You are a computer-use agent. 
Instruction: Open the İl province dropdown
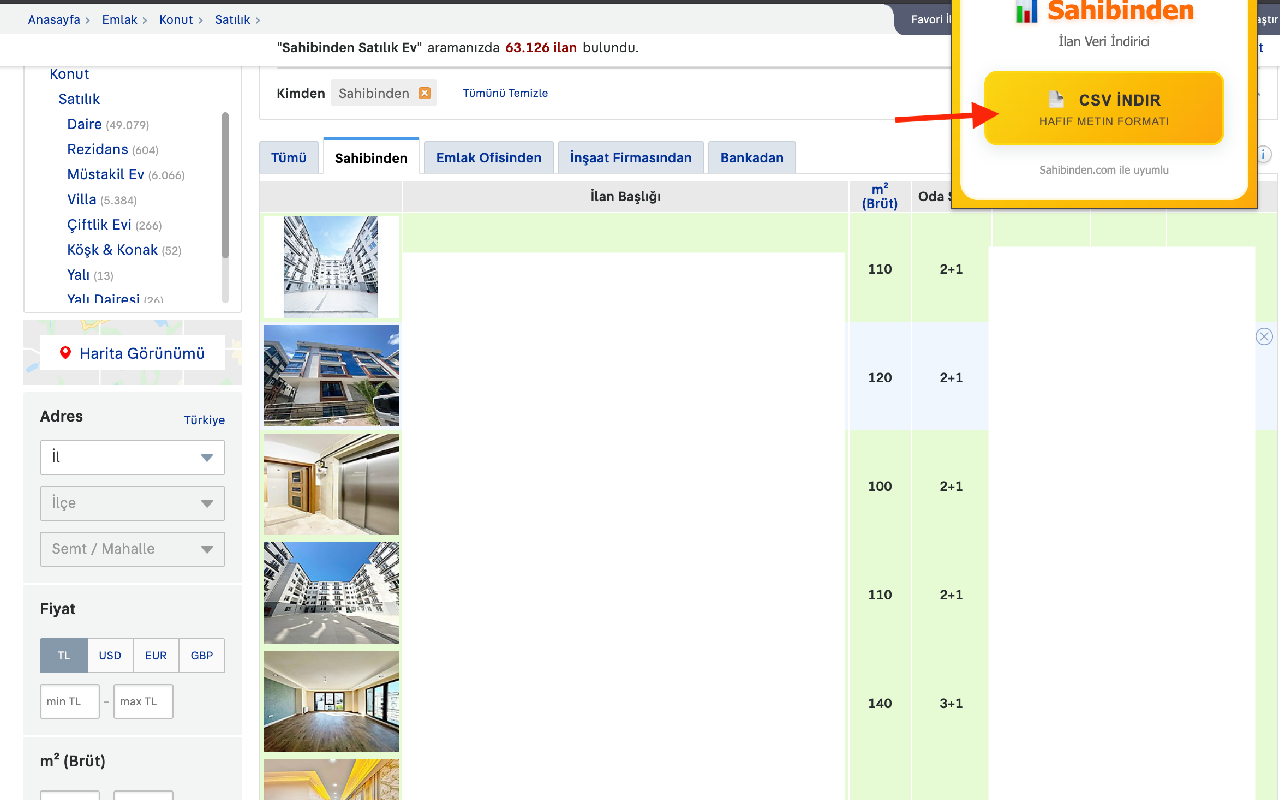click(x=132, y=457)
